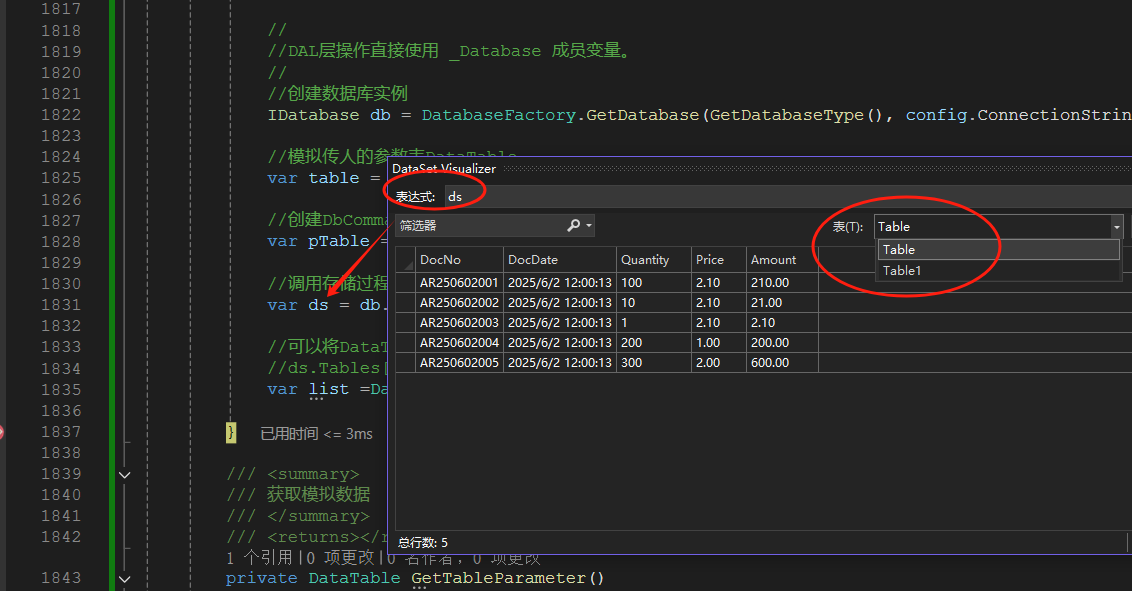Open the 表(T) table combo box arrow
Screen dimensions: 1132x591
tap(1117, 227)
